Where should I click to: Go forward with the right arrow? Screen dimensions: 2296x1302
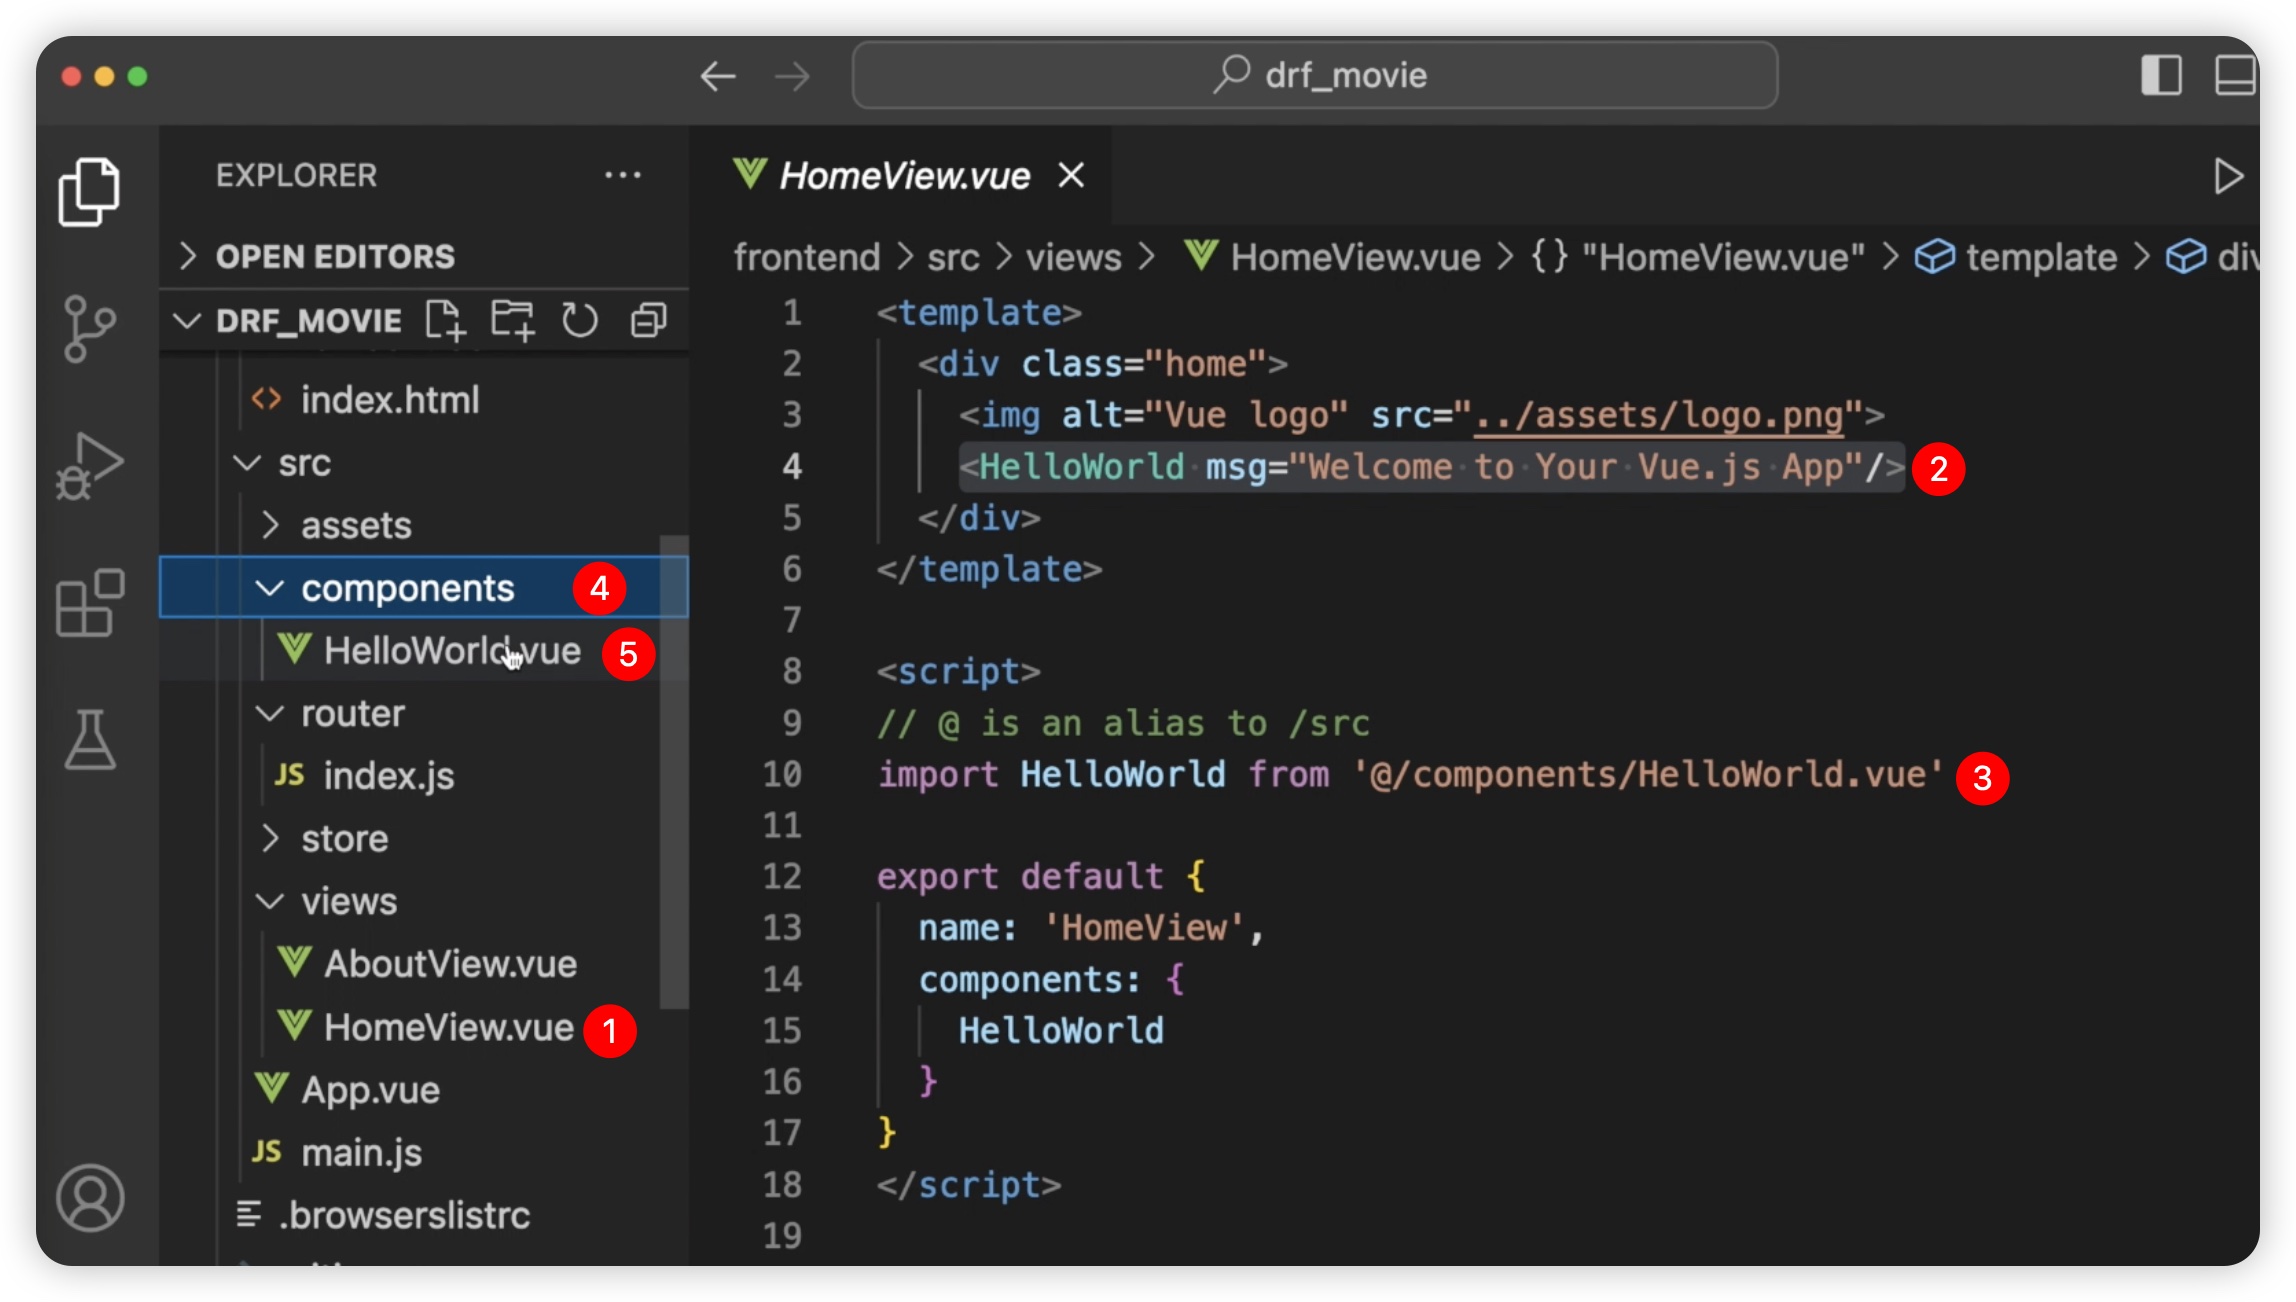(792, 76)
